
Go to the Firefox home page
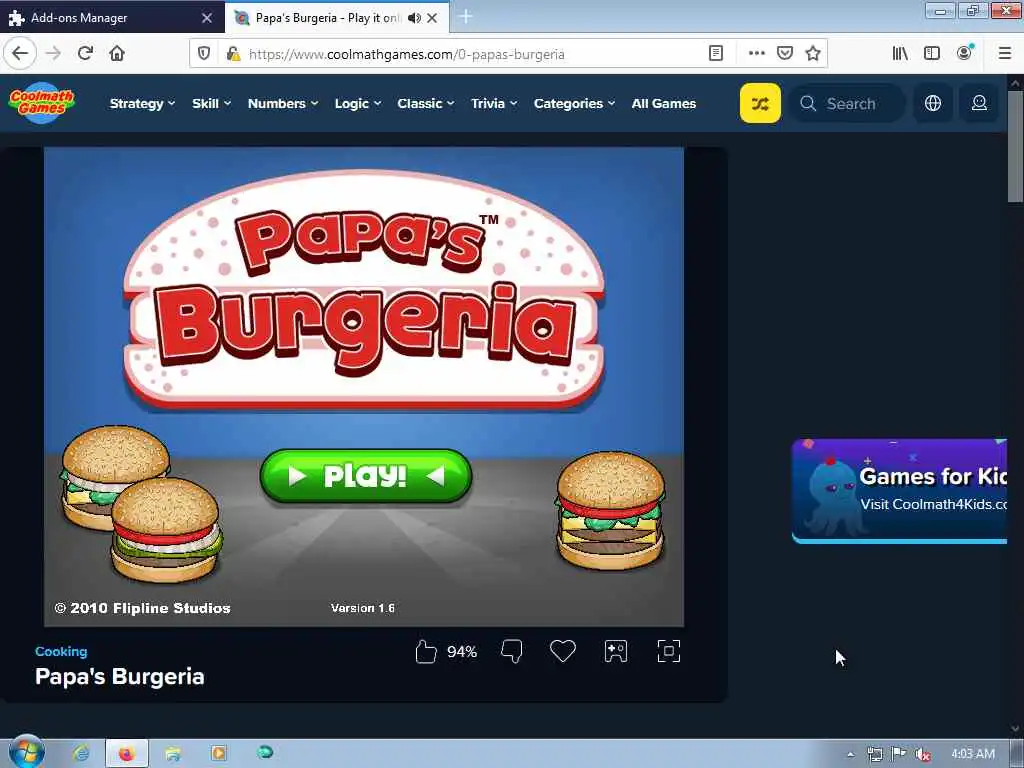[117, 53]
